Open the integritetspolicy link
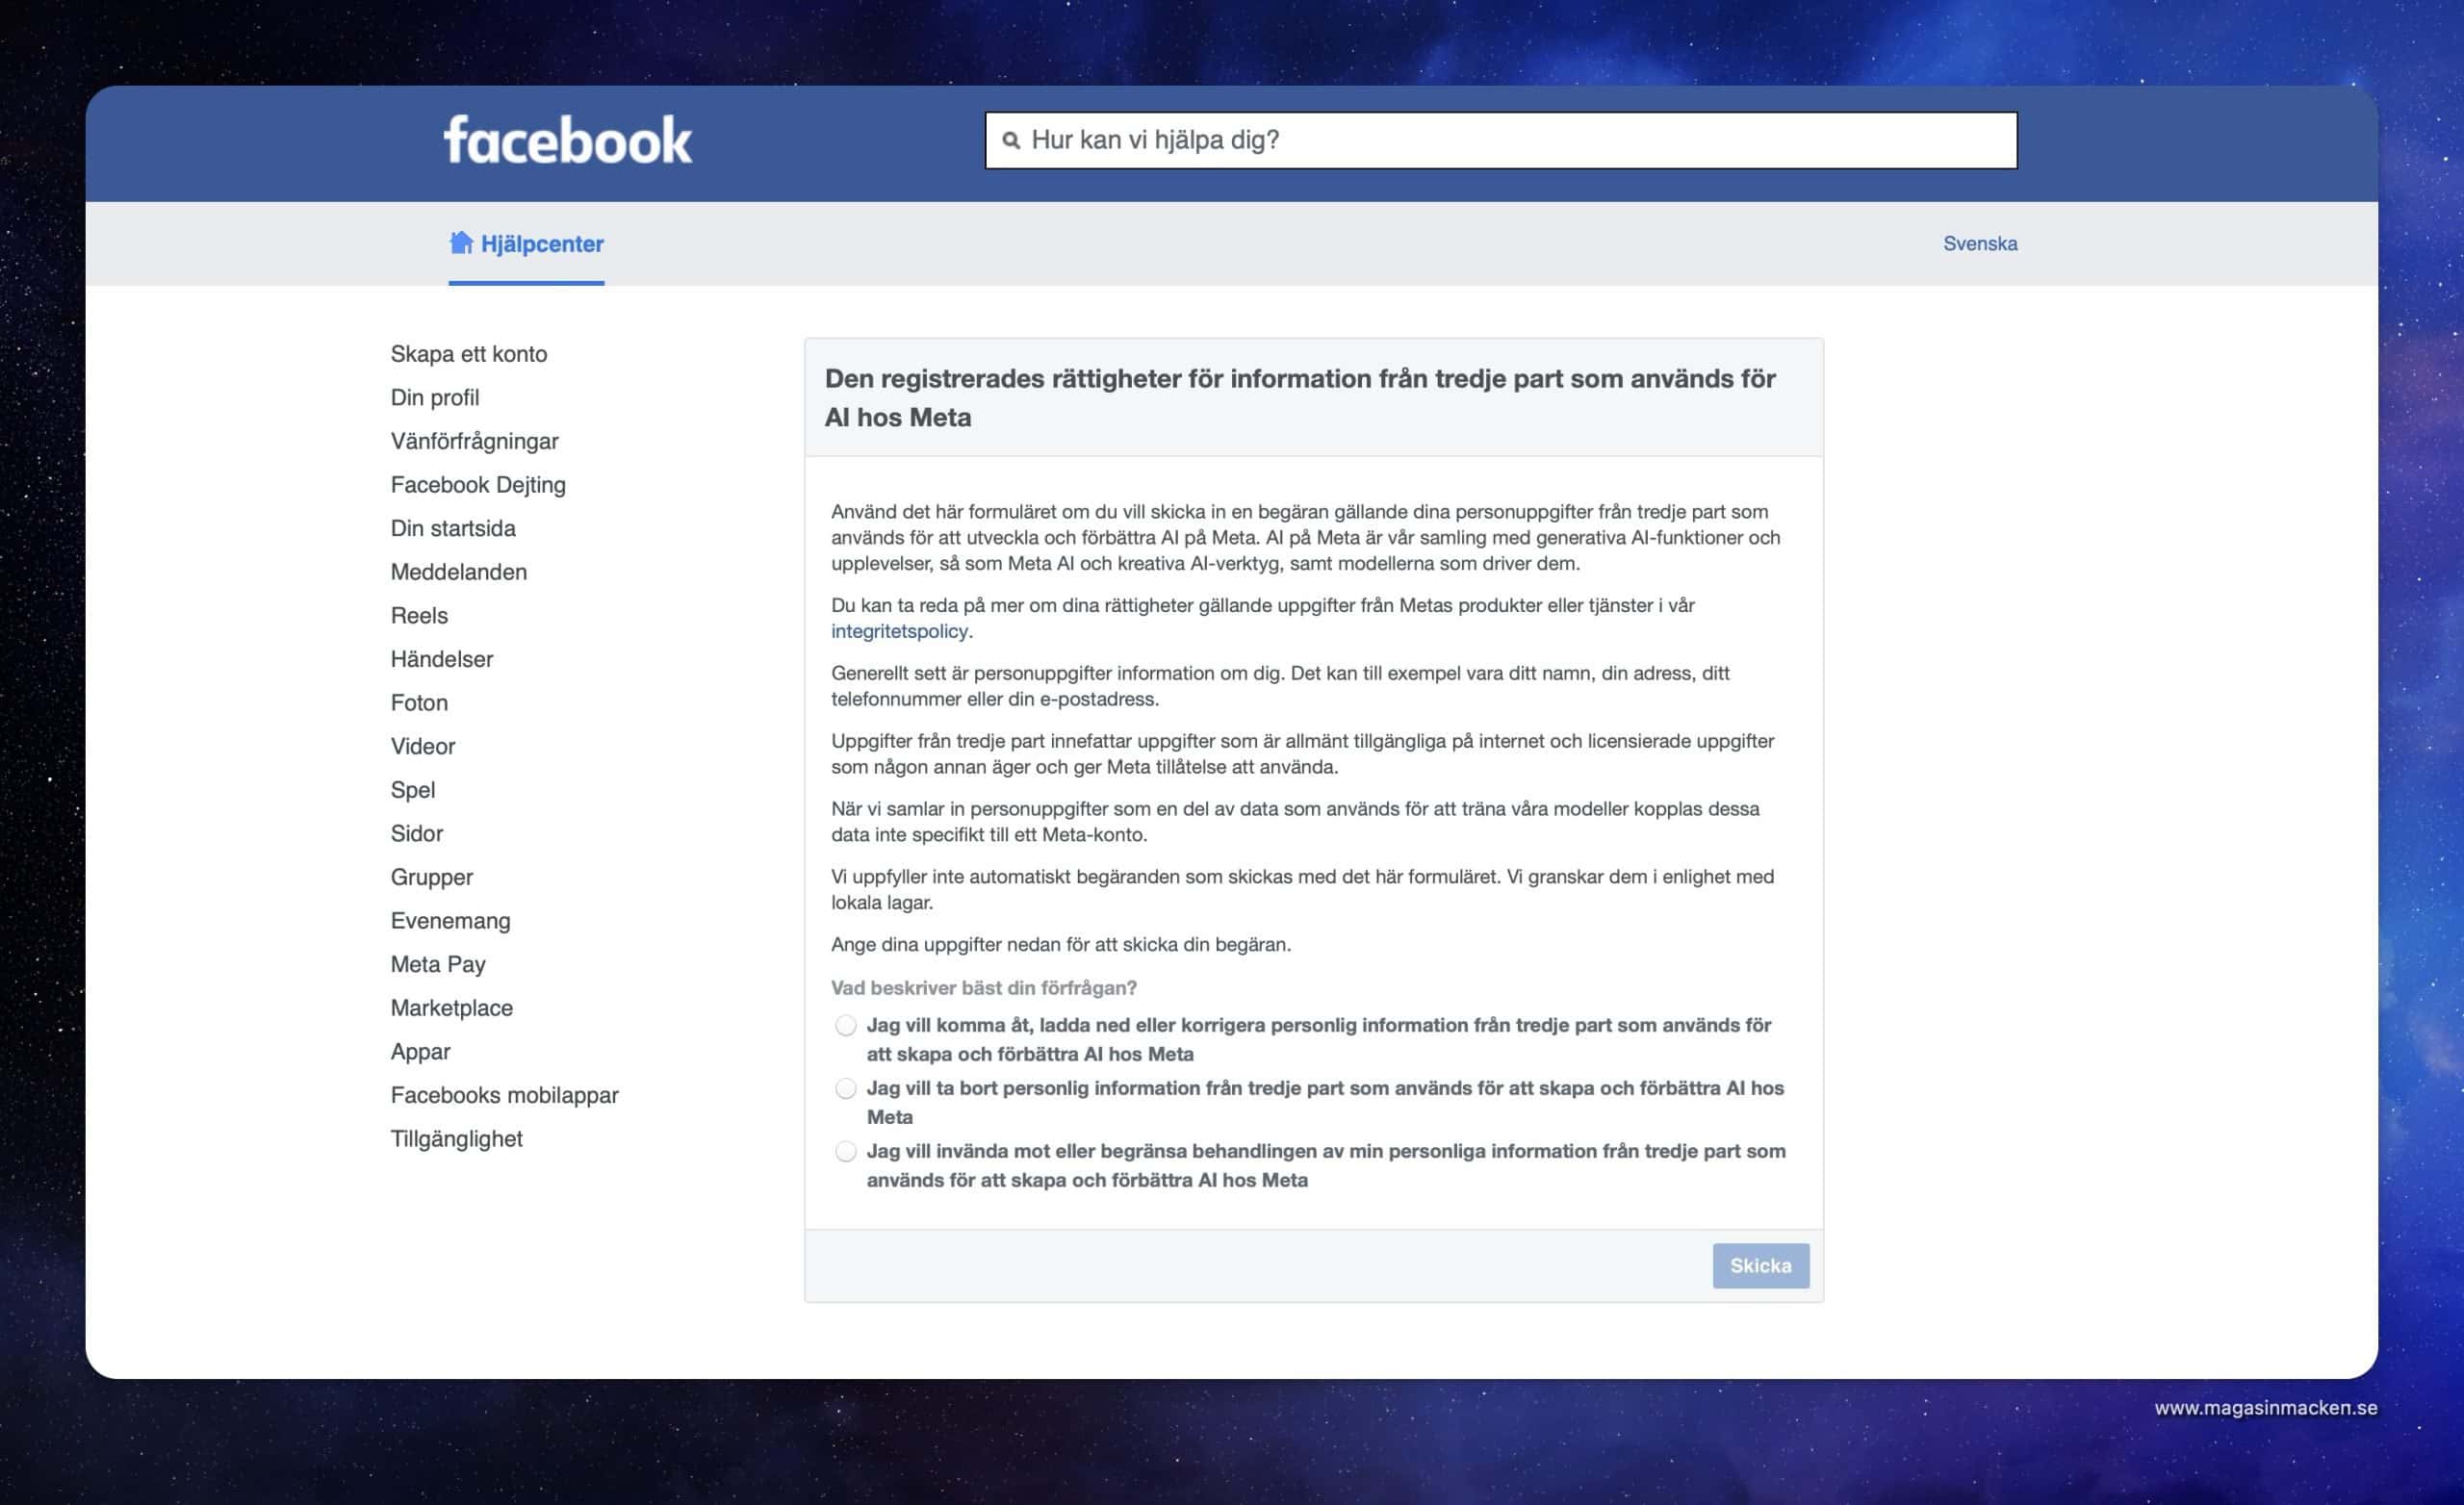The height and width of the screenshot is (1505, 2464). tap(898, 631)
